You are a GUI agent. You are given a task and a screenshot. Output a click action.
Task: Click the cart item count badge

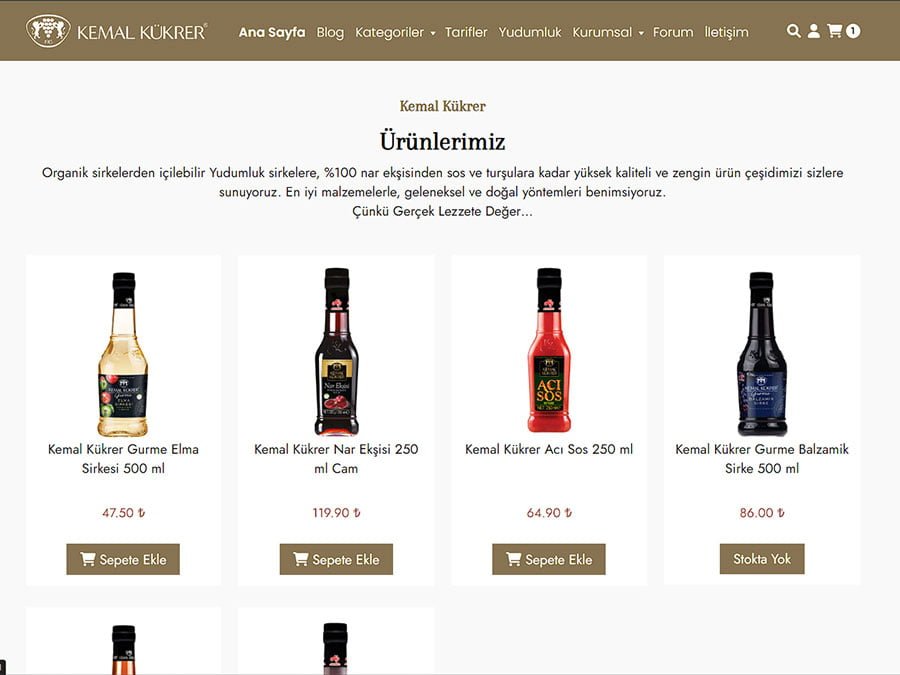pos(853,31)
